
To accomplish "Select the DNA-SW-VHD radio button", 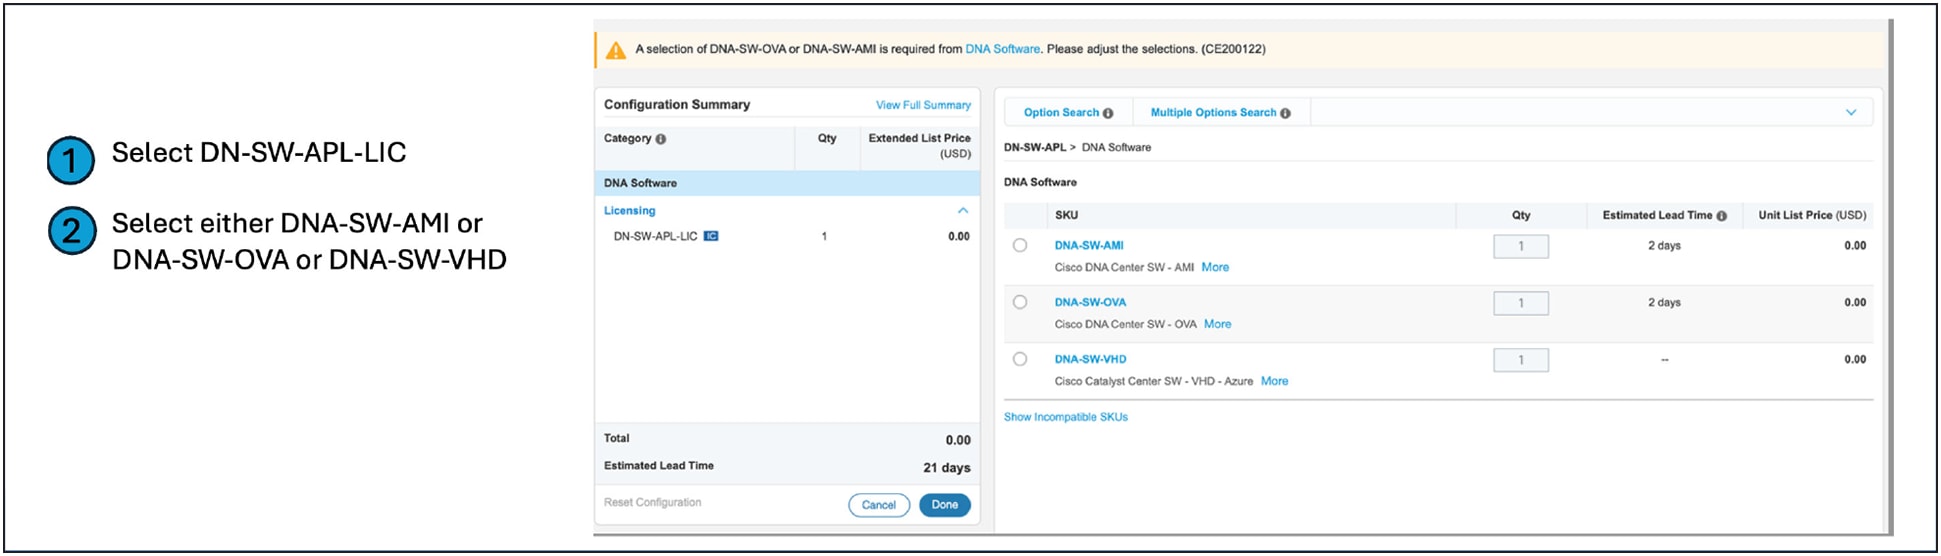I will point(1019,359).
